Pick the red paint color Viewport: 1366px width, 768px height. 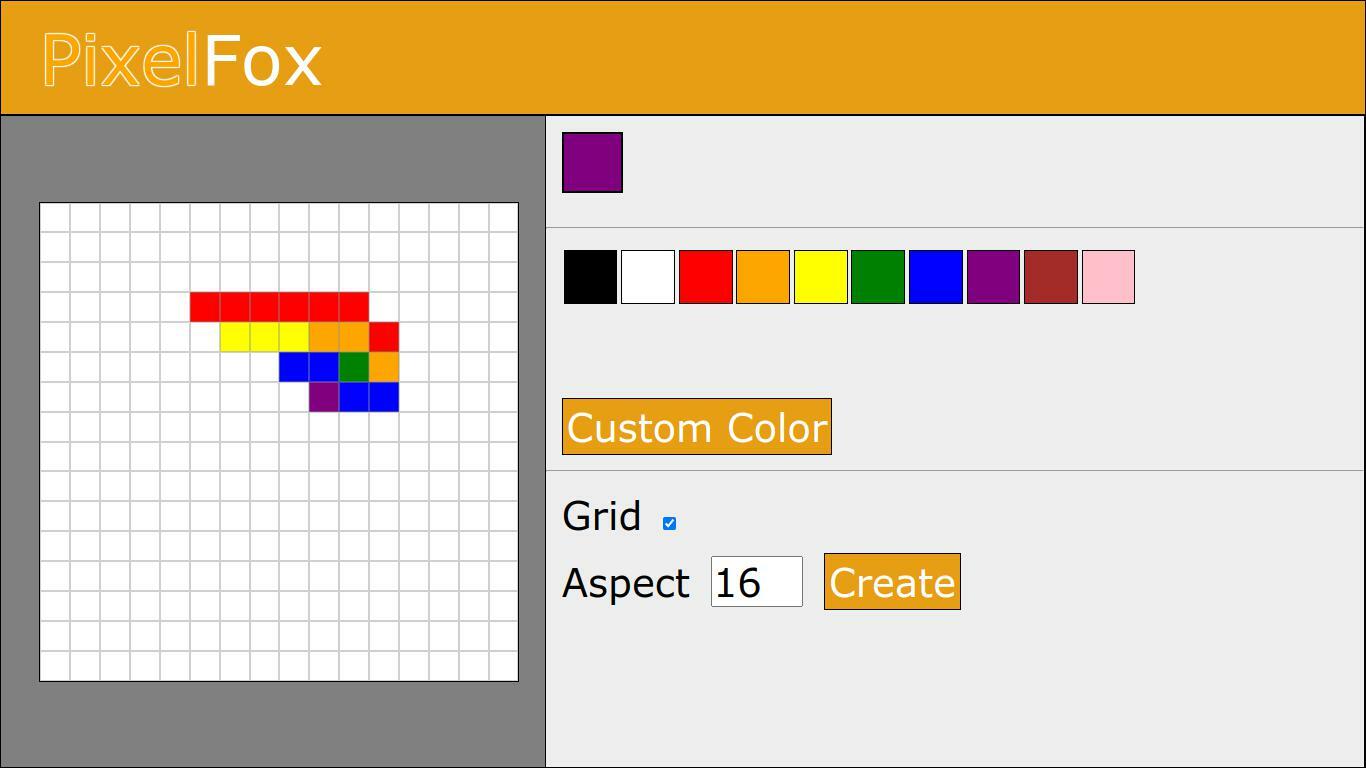click(x=705, y=277)
